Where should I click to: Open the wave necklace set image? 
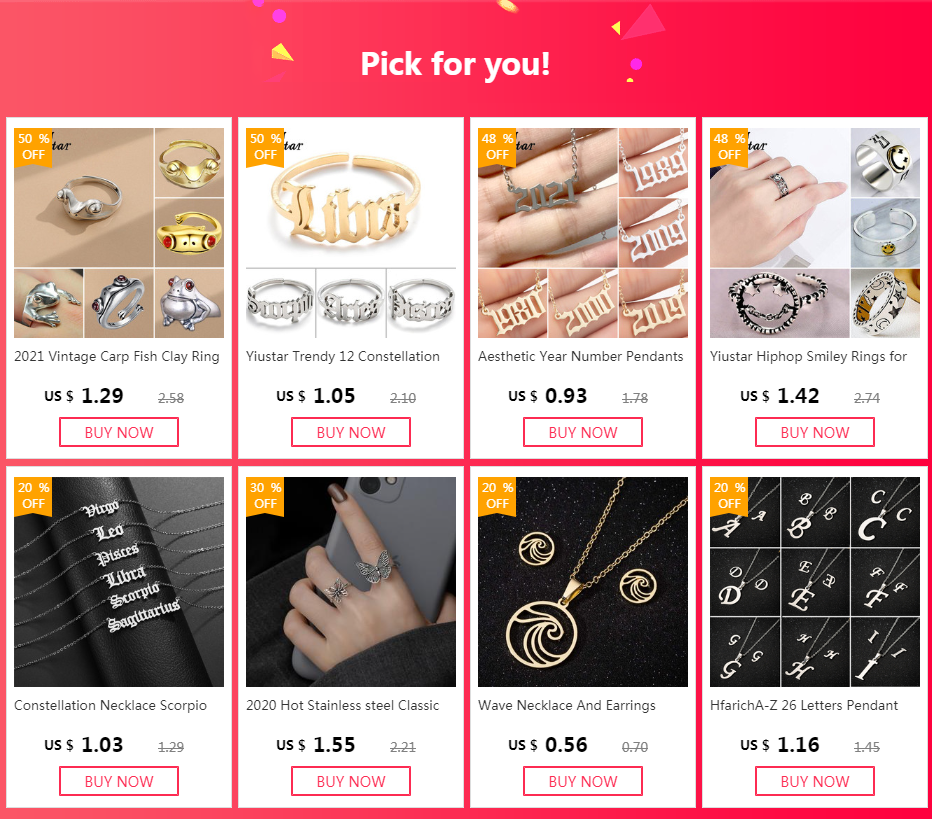[x=582, y=582]
